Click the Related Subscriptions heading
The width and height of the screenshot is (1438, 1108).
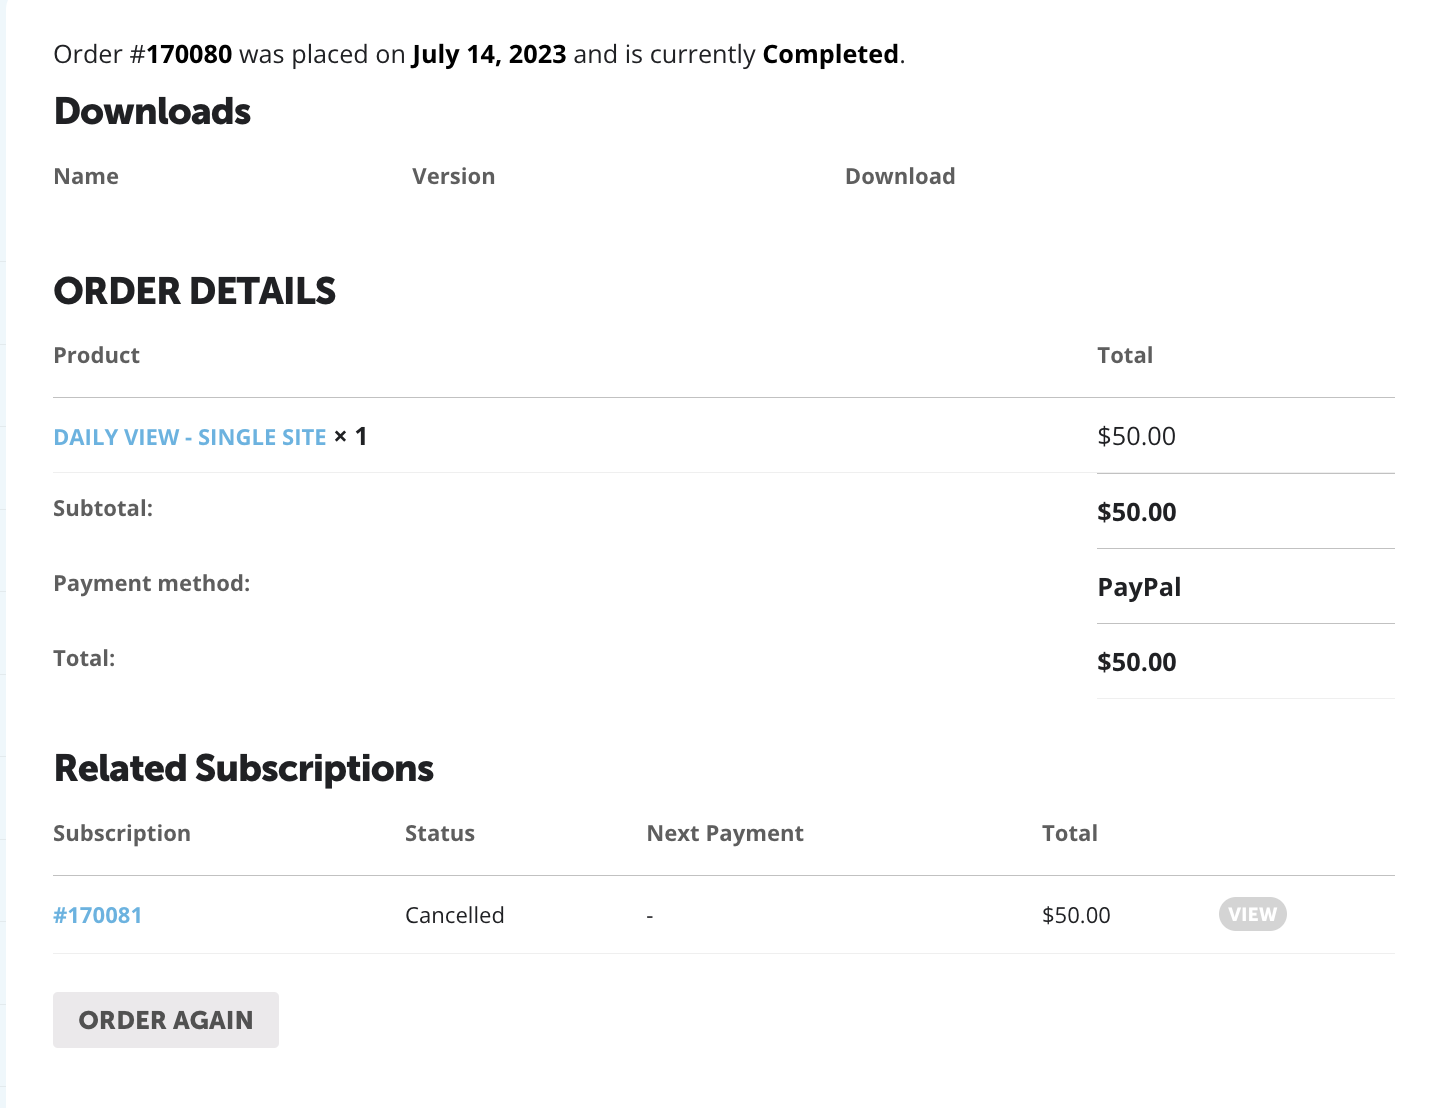tap(244, 768)
